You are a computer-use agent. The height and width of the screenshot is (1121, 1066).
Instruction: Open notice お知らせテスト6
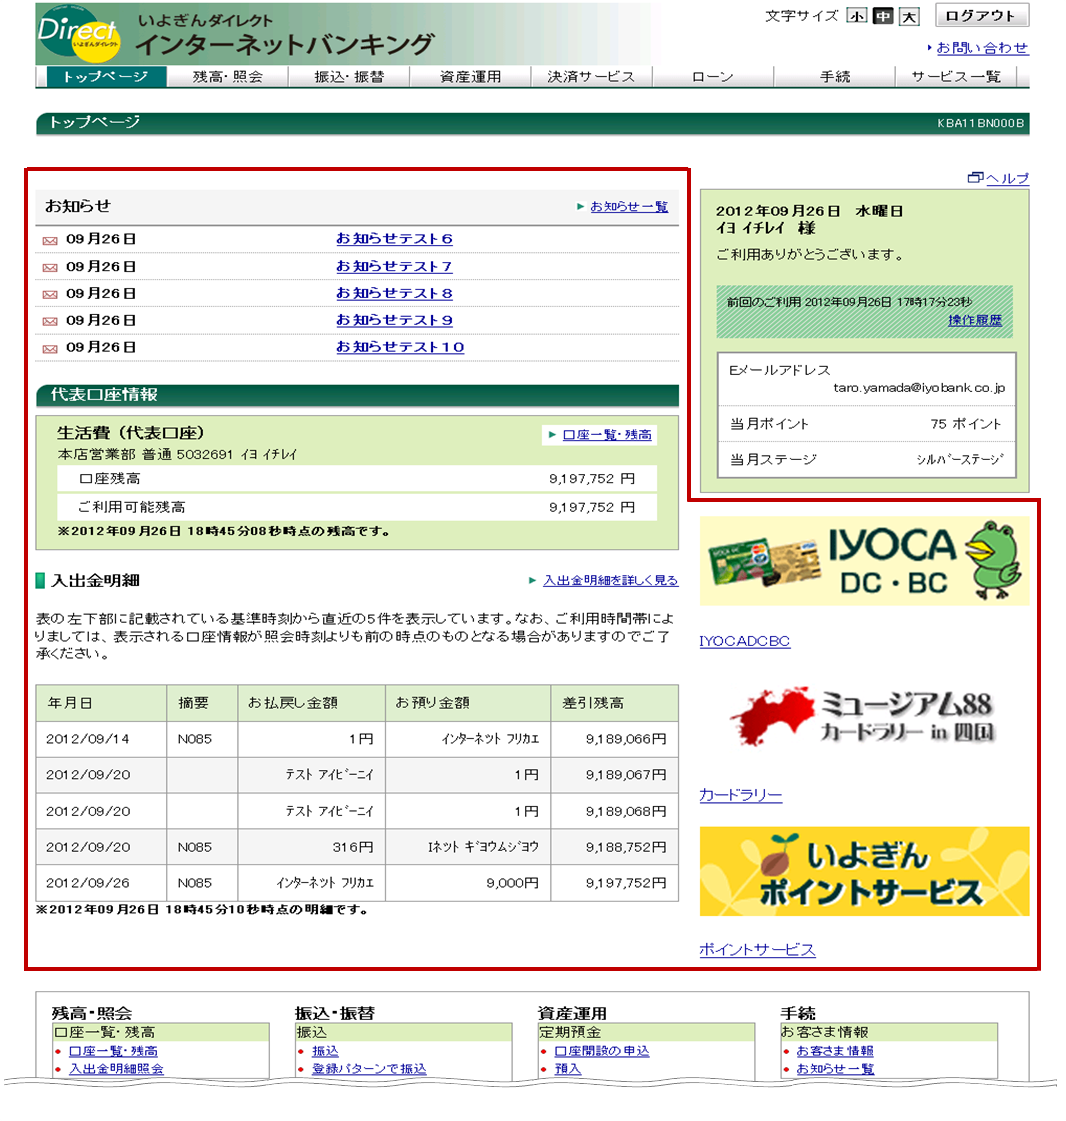click(x=394, y=239)
